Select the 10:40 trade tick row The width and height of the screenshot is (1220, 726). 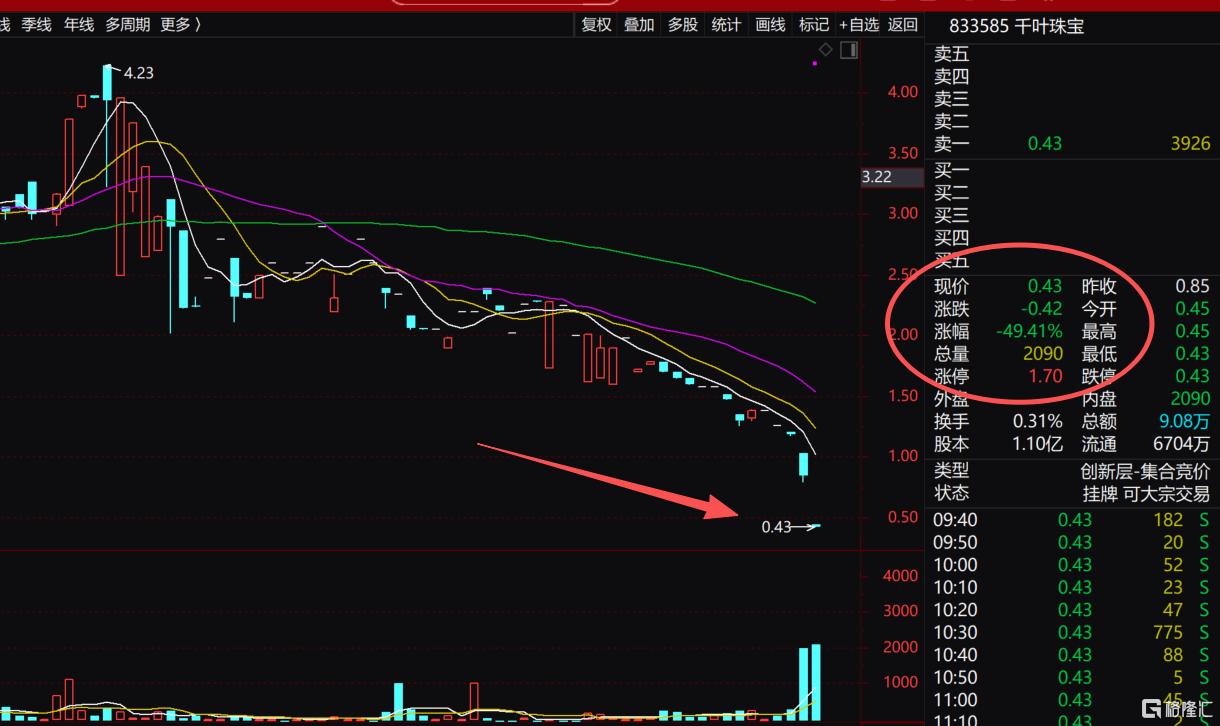tap(1072, 655)
